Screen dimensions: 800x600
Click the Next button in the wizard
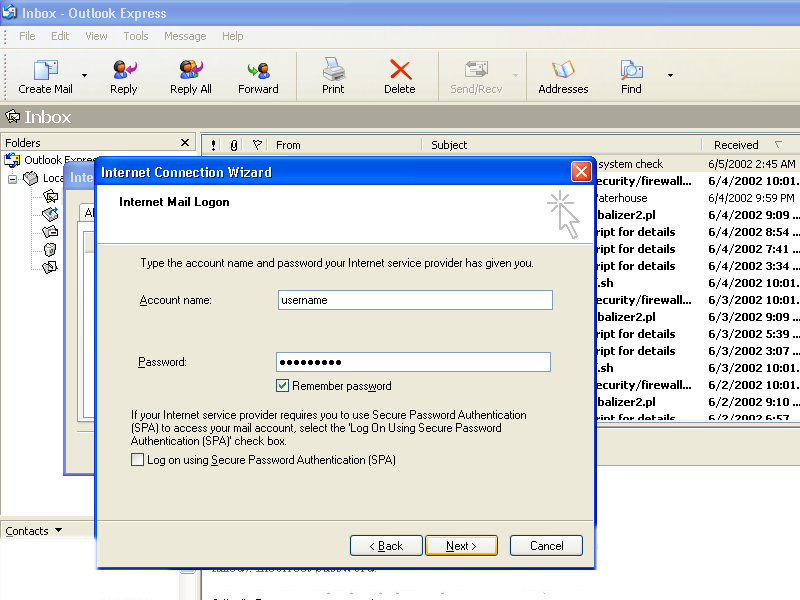coord(461,545)
